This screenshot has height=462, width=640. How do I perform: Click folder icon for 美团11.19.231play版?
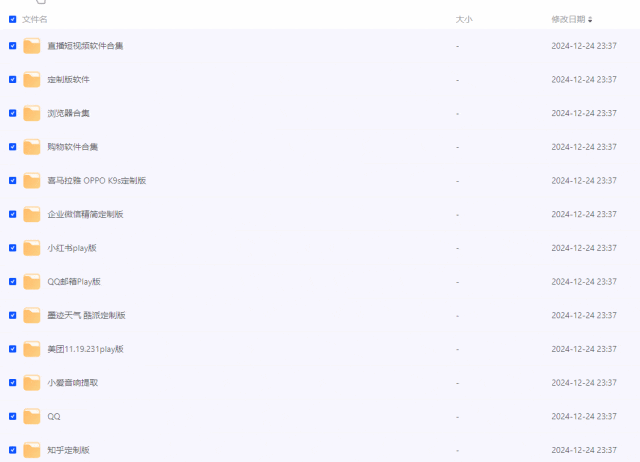coord(31,349)
